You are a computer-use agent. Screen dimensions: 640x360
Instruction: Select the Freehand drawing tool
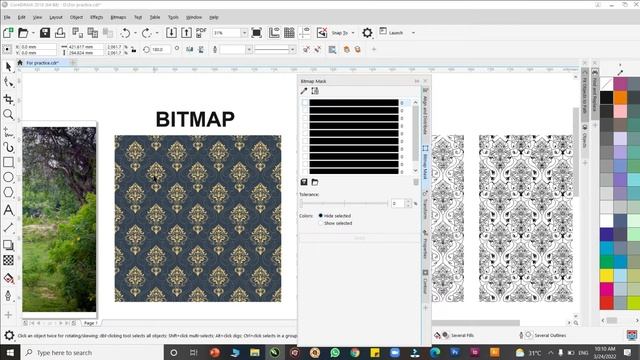click(x=8, y=132)
